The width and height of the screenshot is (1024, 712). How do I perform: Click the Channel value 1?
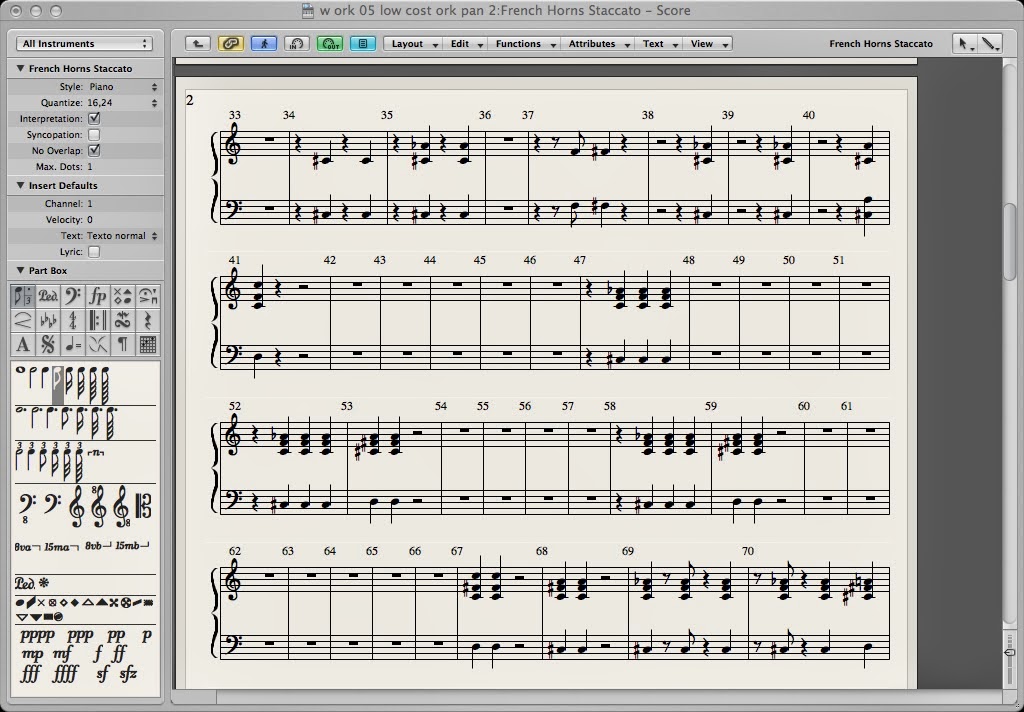point(90,204)
